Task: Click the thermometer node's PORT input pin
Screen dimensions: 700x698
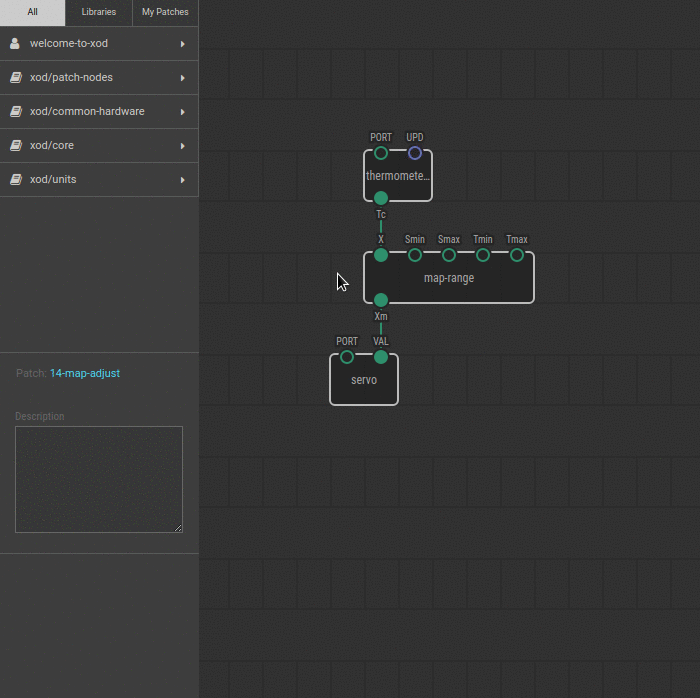Action: tap(381, 153)
